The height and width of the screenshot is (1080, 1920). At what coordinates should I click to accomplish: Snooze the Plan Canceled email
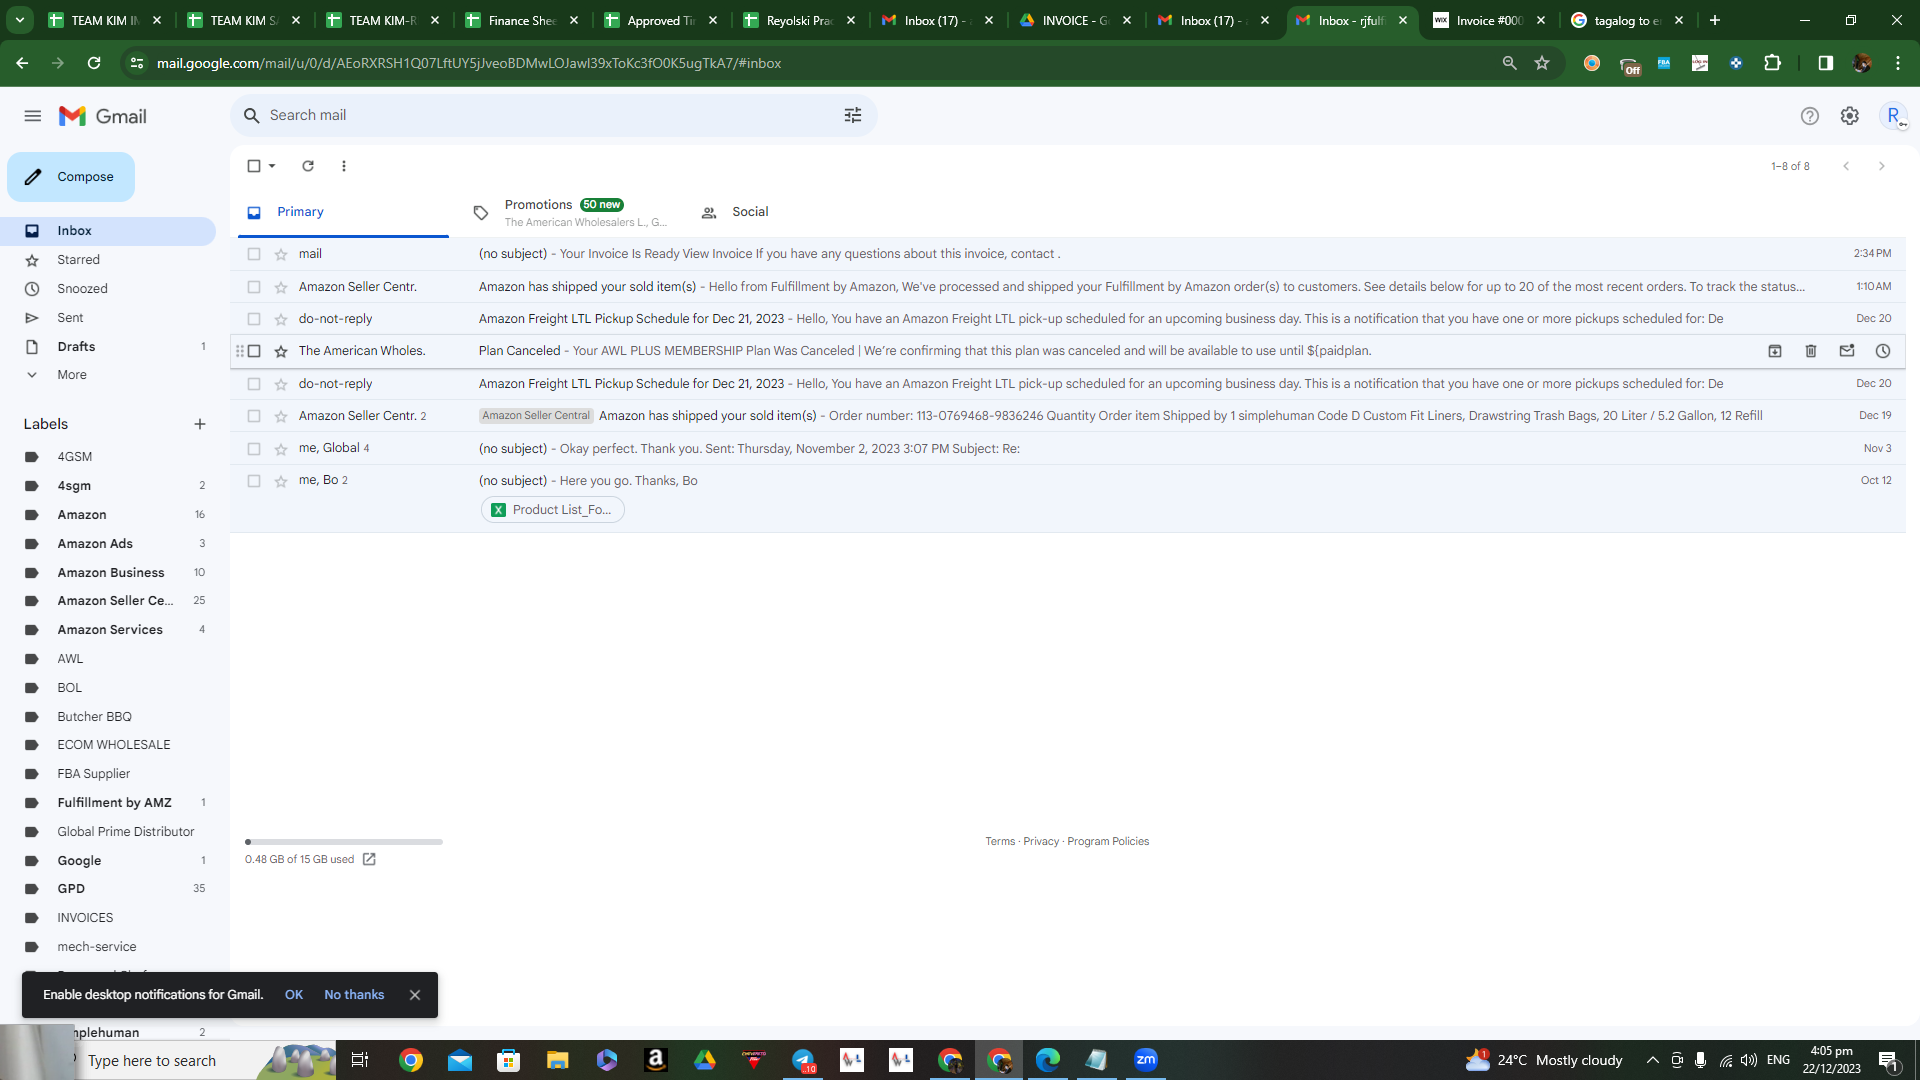(1883, 351)
